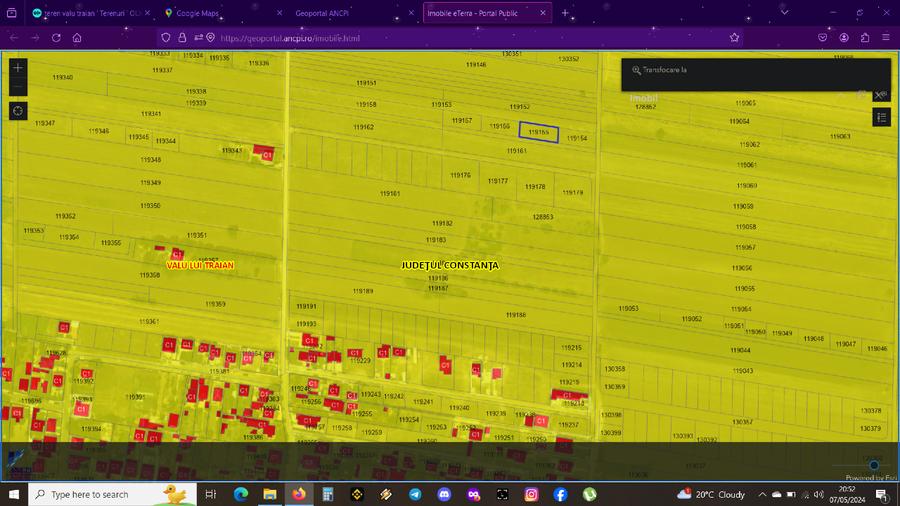The width and height of the screenshot is (900, 506).
Task: Open the Firefox application menu
Action: [886, 38]
